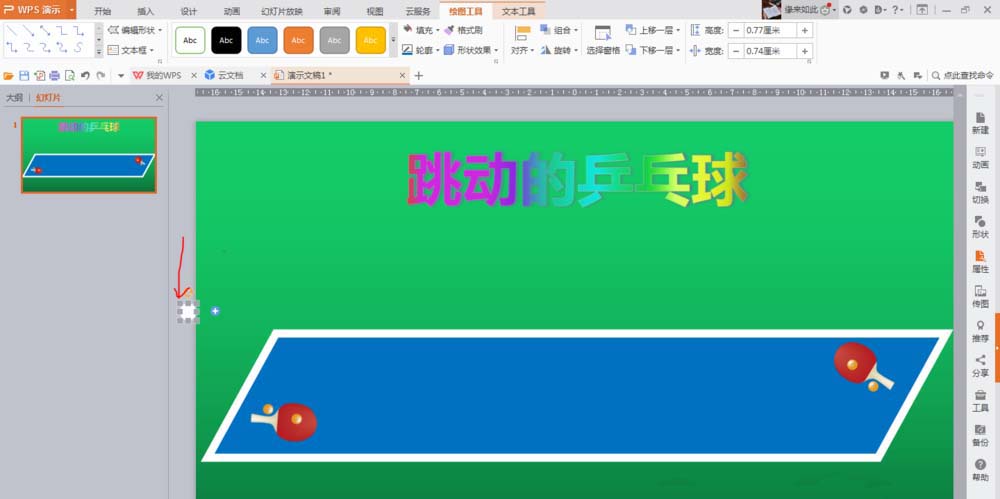The width and height of the screenshot is (1000, 499).
Task: Increase the 高度 height value
Action: (805, 30)
